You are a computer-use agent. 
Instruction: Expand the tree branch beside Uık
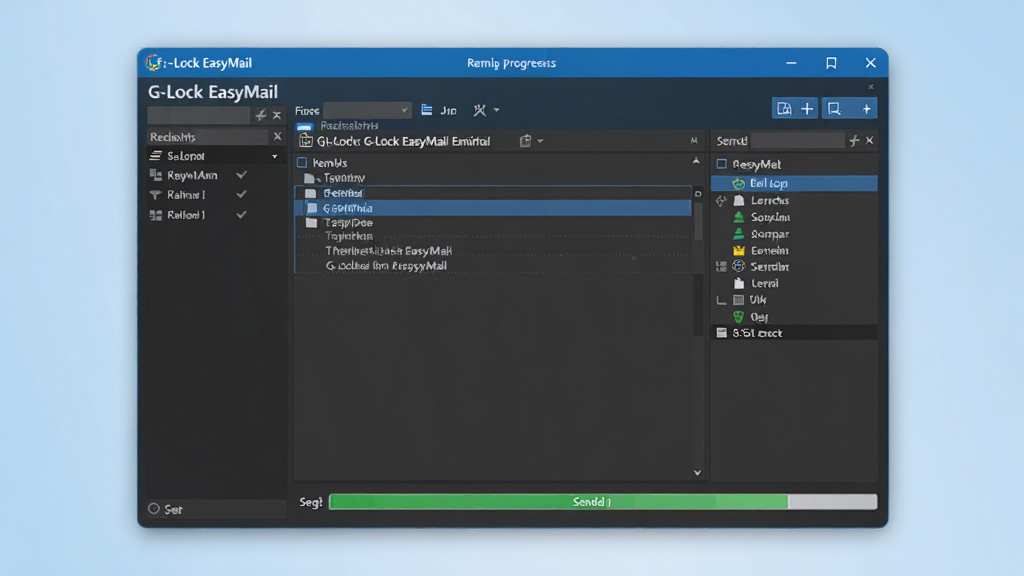point(721,300)
